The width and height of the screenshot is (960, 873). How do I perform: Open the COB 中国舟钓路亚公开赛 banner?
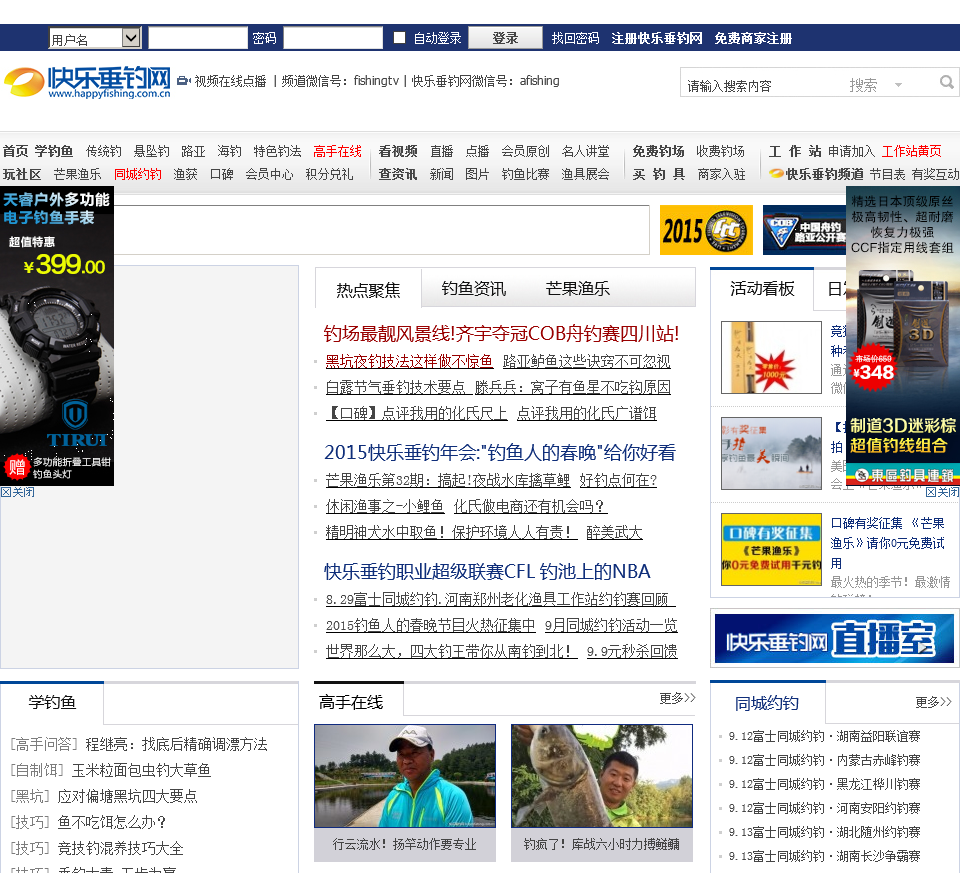[804, 230]
